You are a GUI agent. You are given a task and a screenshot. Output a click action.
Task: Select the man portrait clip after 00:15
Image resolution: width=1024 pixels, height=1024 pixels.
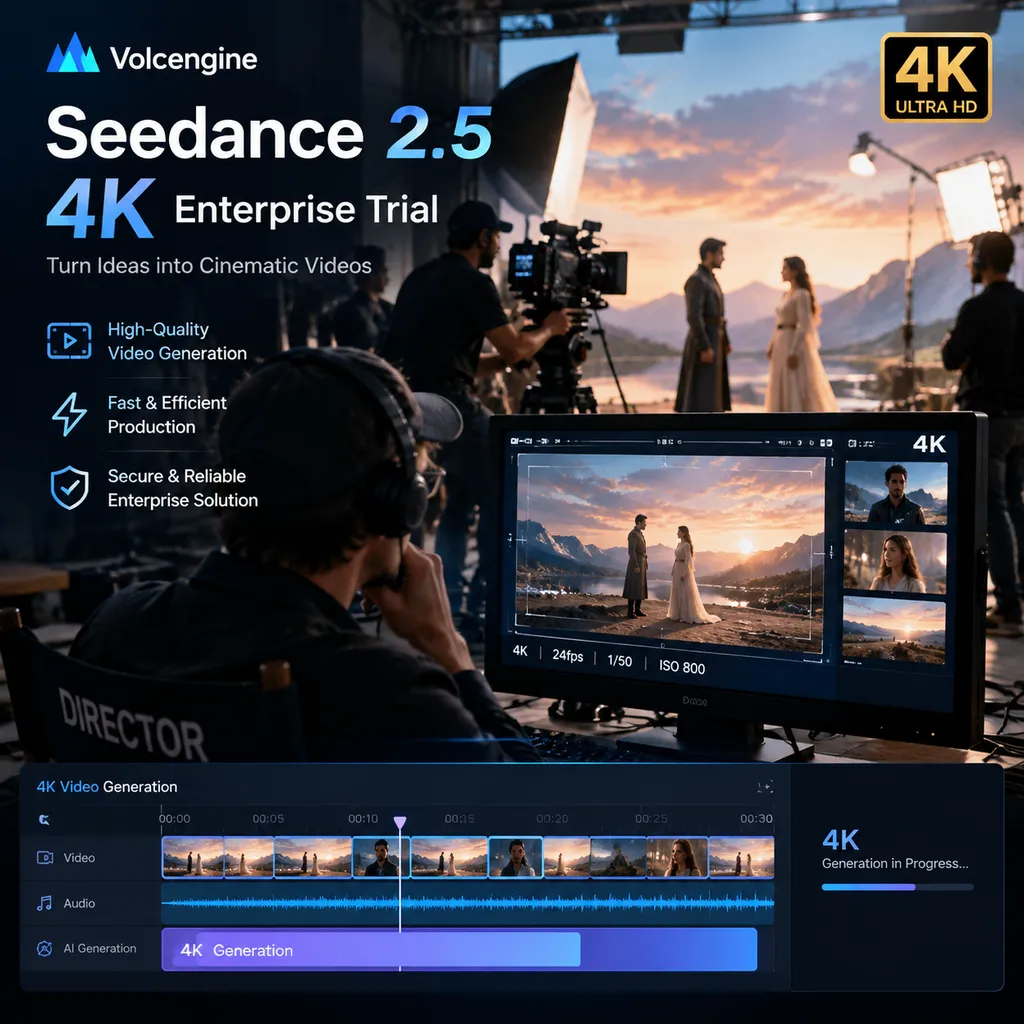(516, 857)
